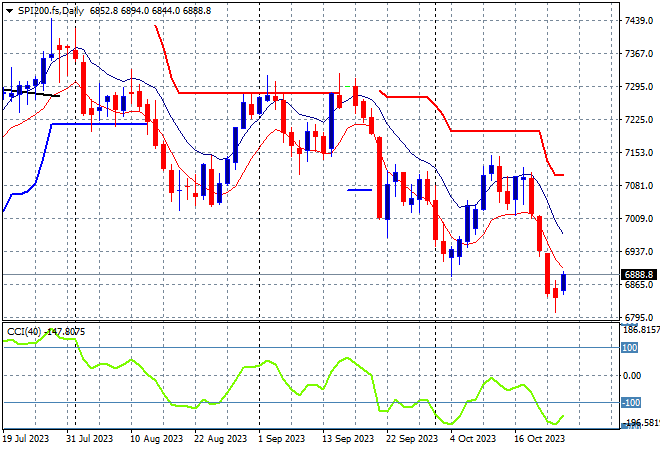660x450 pixels.
Task: Click the blue support line near 7215
Action: coord(99,124)
